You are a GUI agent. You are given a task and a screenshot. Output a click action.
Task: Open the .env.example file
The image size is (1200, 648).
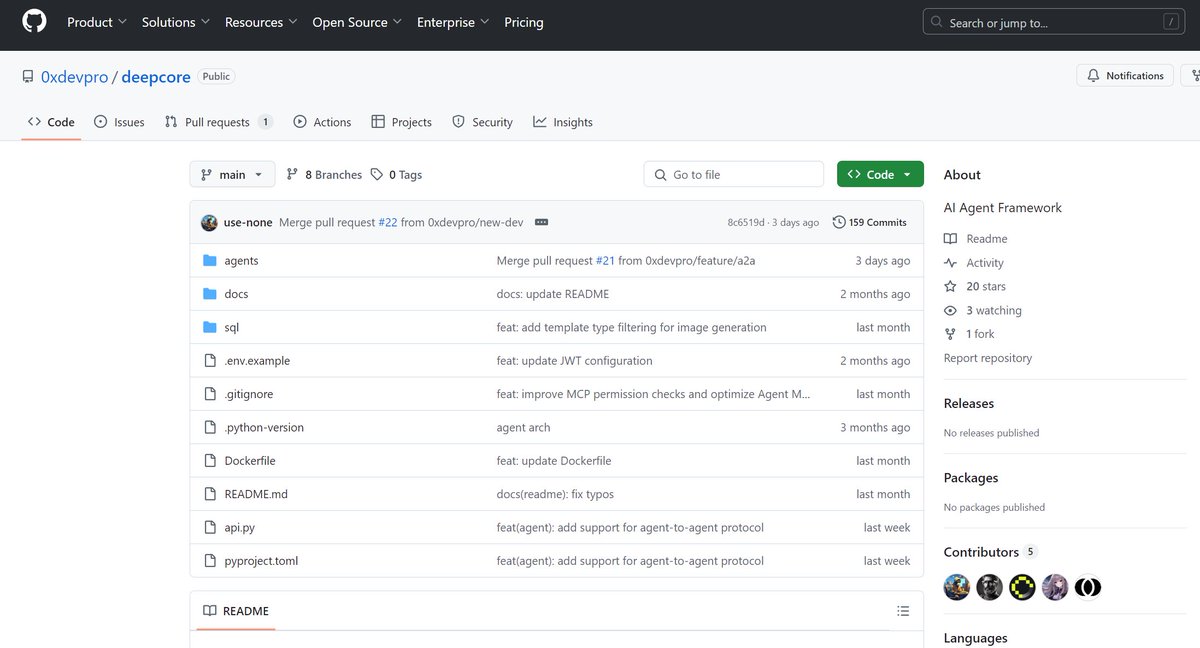[257, 361]
